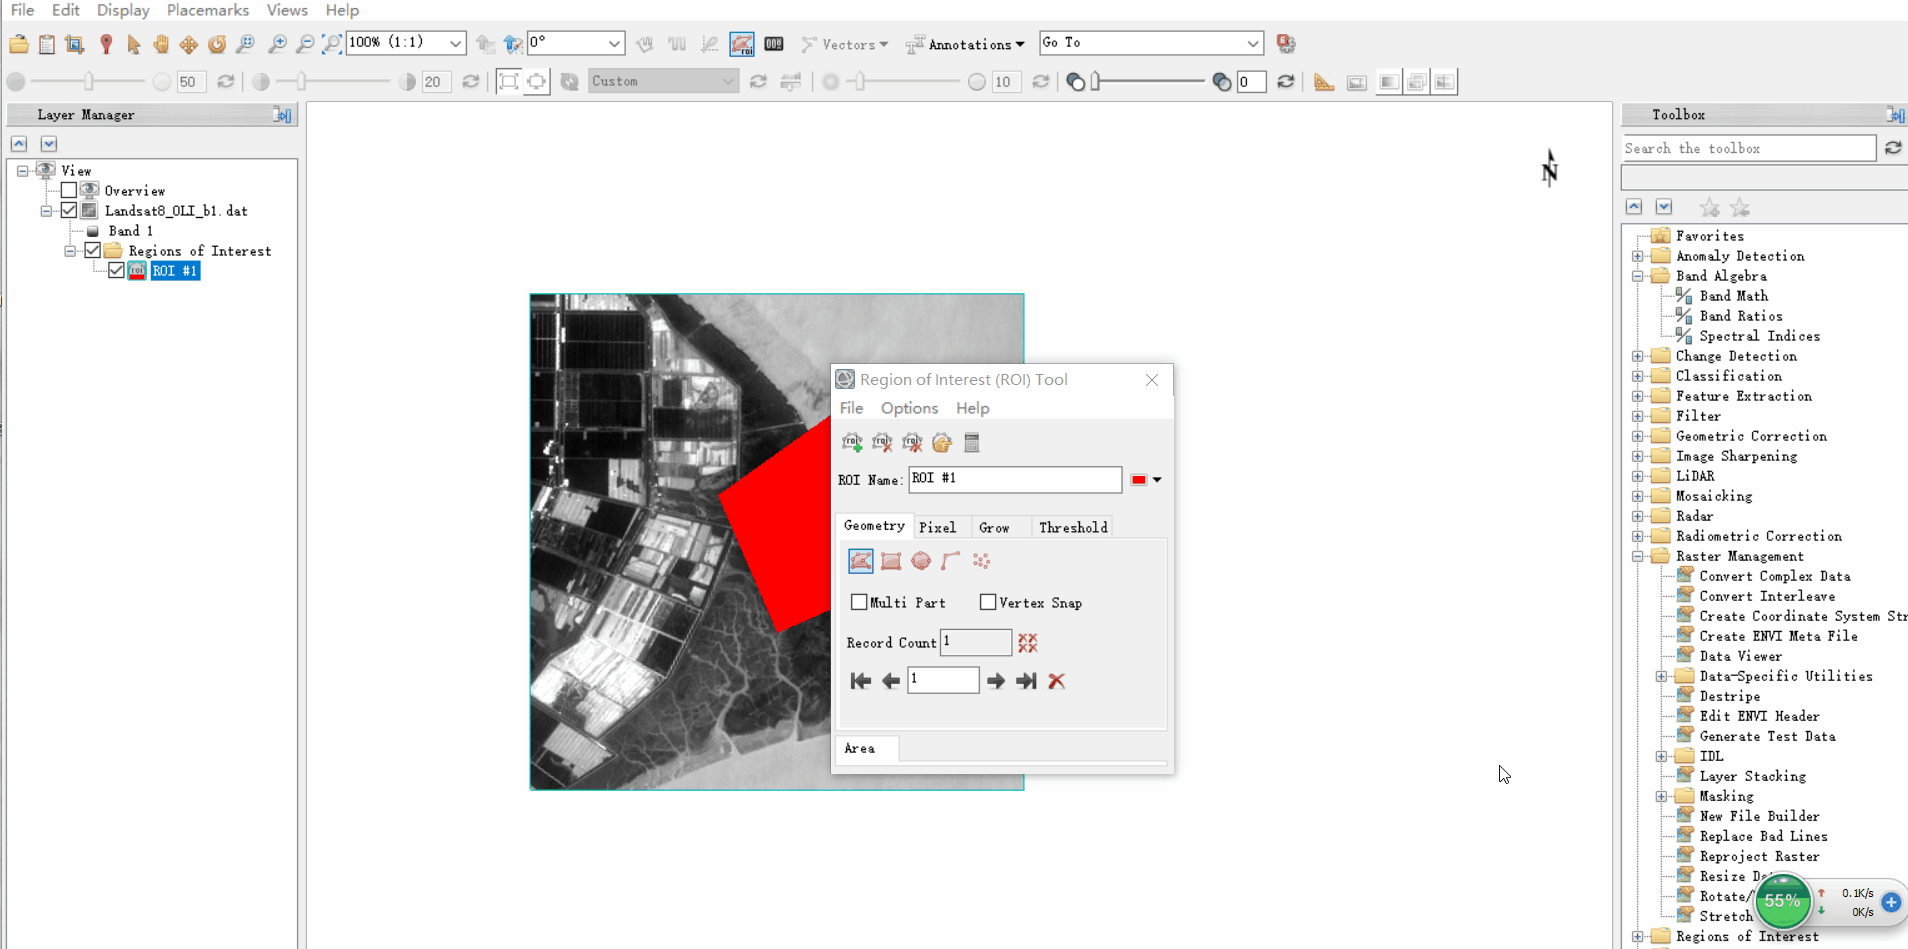Click the Compute Statistics calculator icon

pos(972,442)
